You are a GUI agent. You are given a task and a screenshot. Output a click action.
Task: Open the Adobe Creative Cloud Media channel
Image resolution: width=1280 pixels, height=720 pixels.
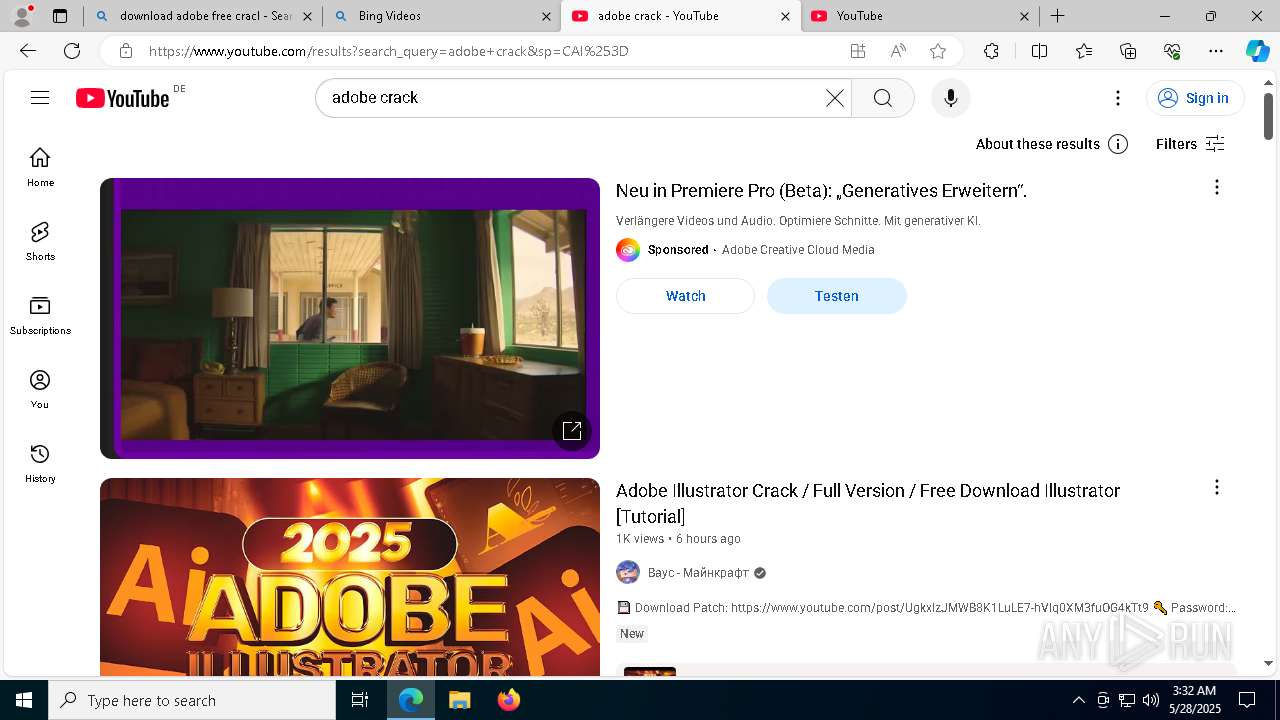point(798,250)
